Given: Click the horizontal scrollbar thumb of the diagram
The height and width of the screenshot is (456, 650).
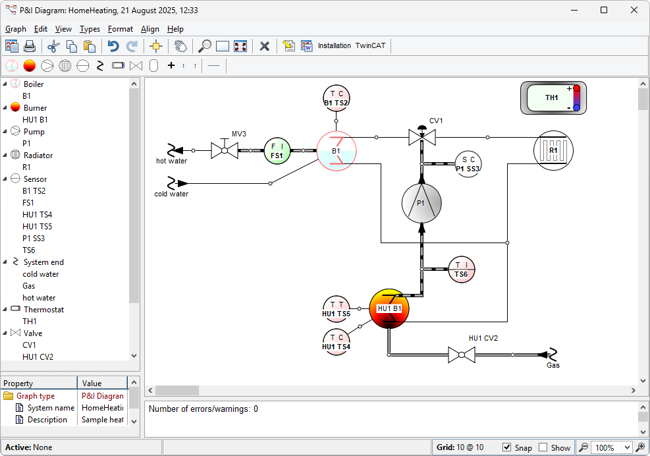Looking at the screenshot, I should (x=177, y=391).
